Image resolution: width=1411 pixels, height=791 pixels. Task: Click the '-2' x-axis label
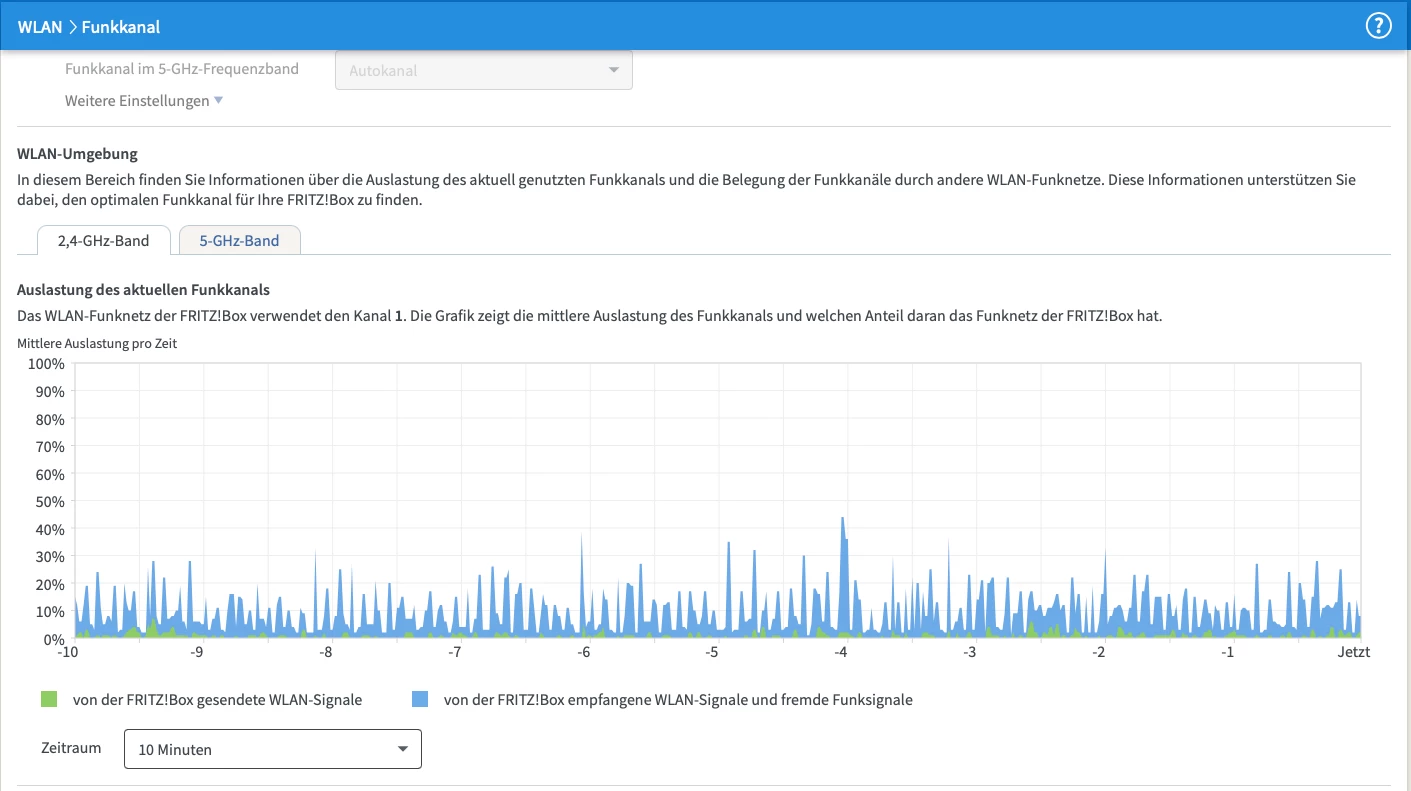point(1099,652)
